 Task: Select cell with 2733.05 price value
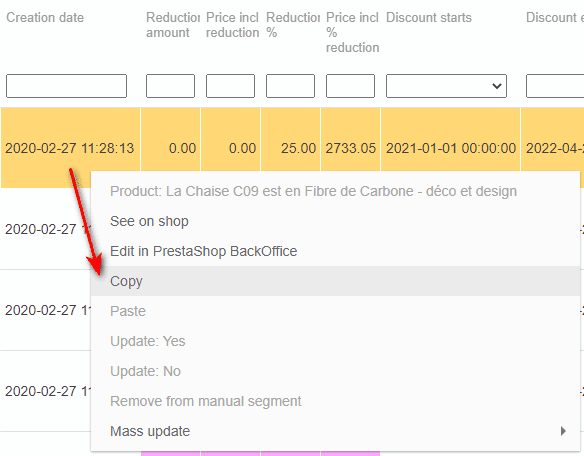(x=350, y=148)
